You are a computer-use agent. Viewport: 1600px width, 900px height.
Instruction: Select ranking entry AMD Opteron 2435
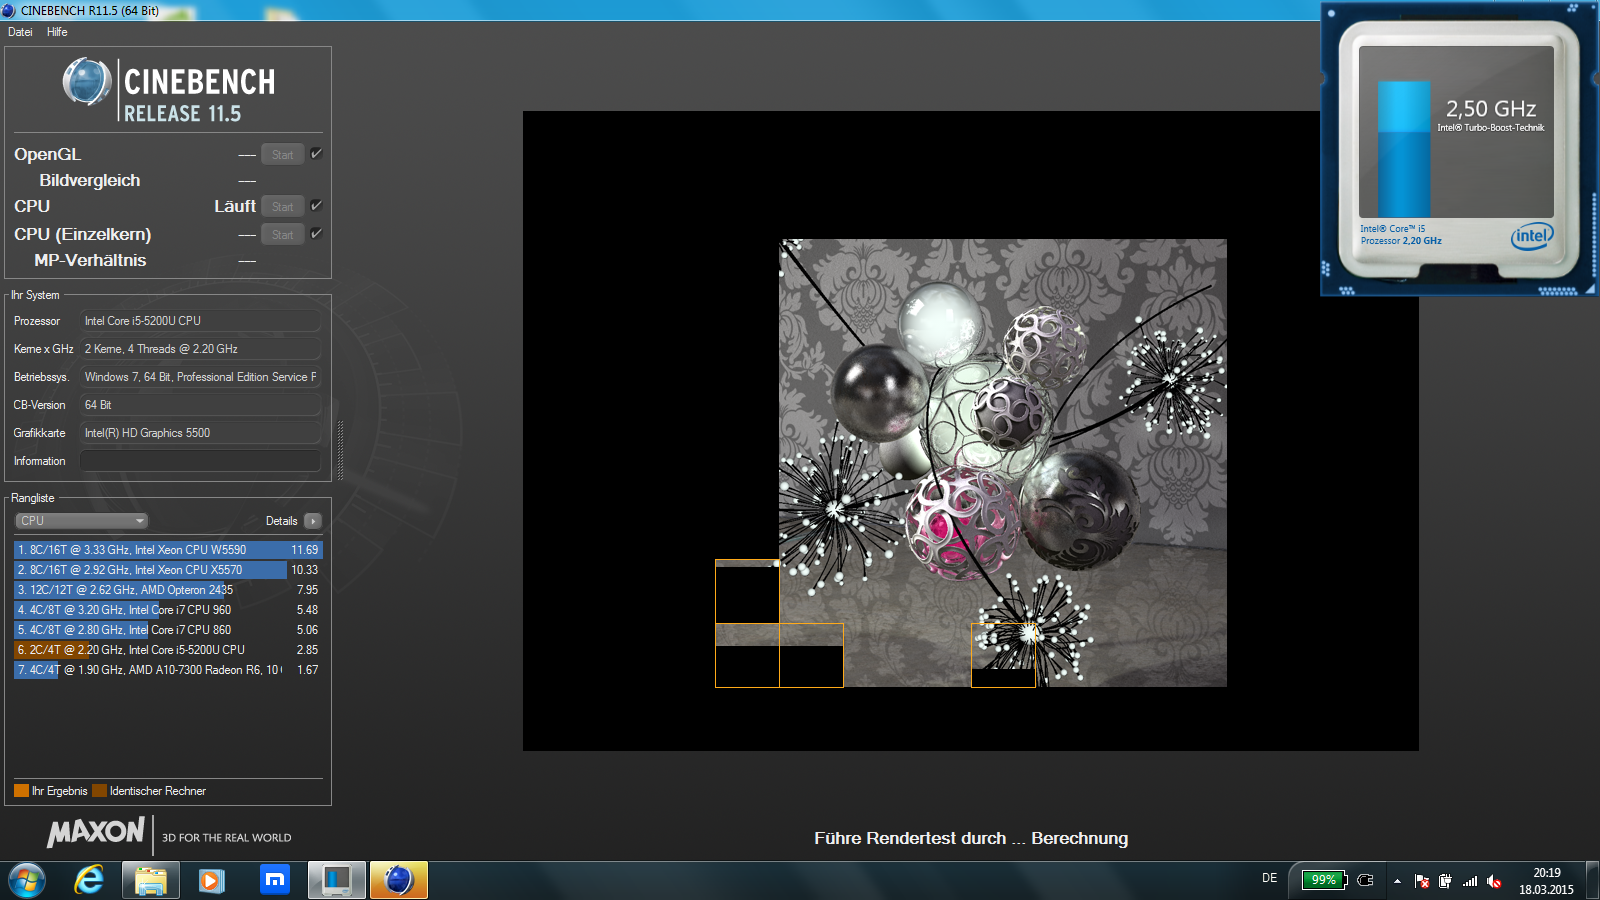click(168, 590)
